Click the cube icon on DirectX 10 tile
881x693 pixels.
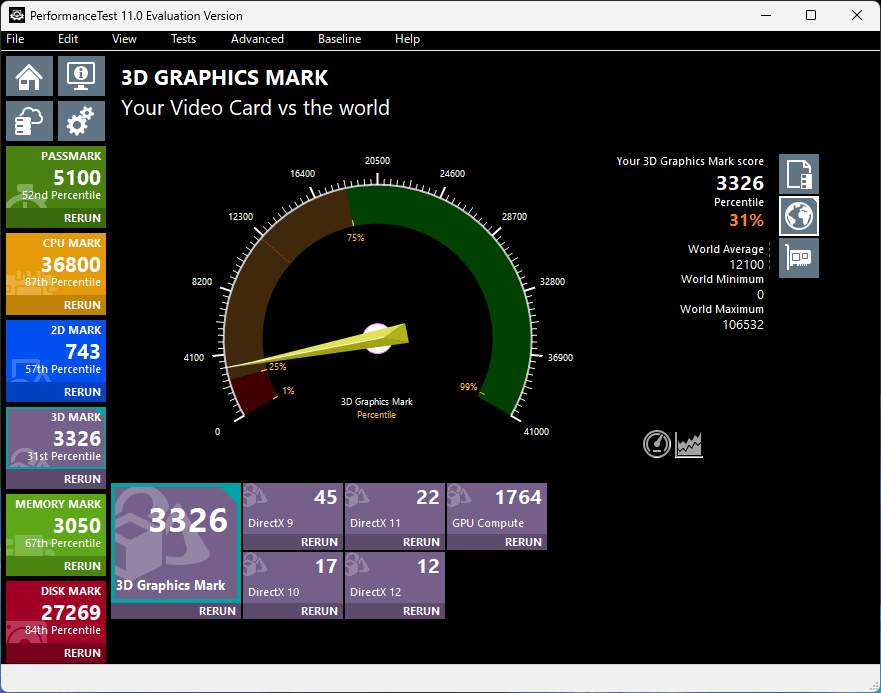tap(255, 564)
